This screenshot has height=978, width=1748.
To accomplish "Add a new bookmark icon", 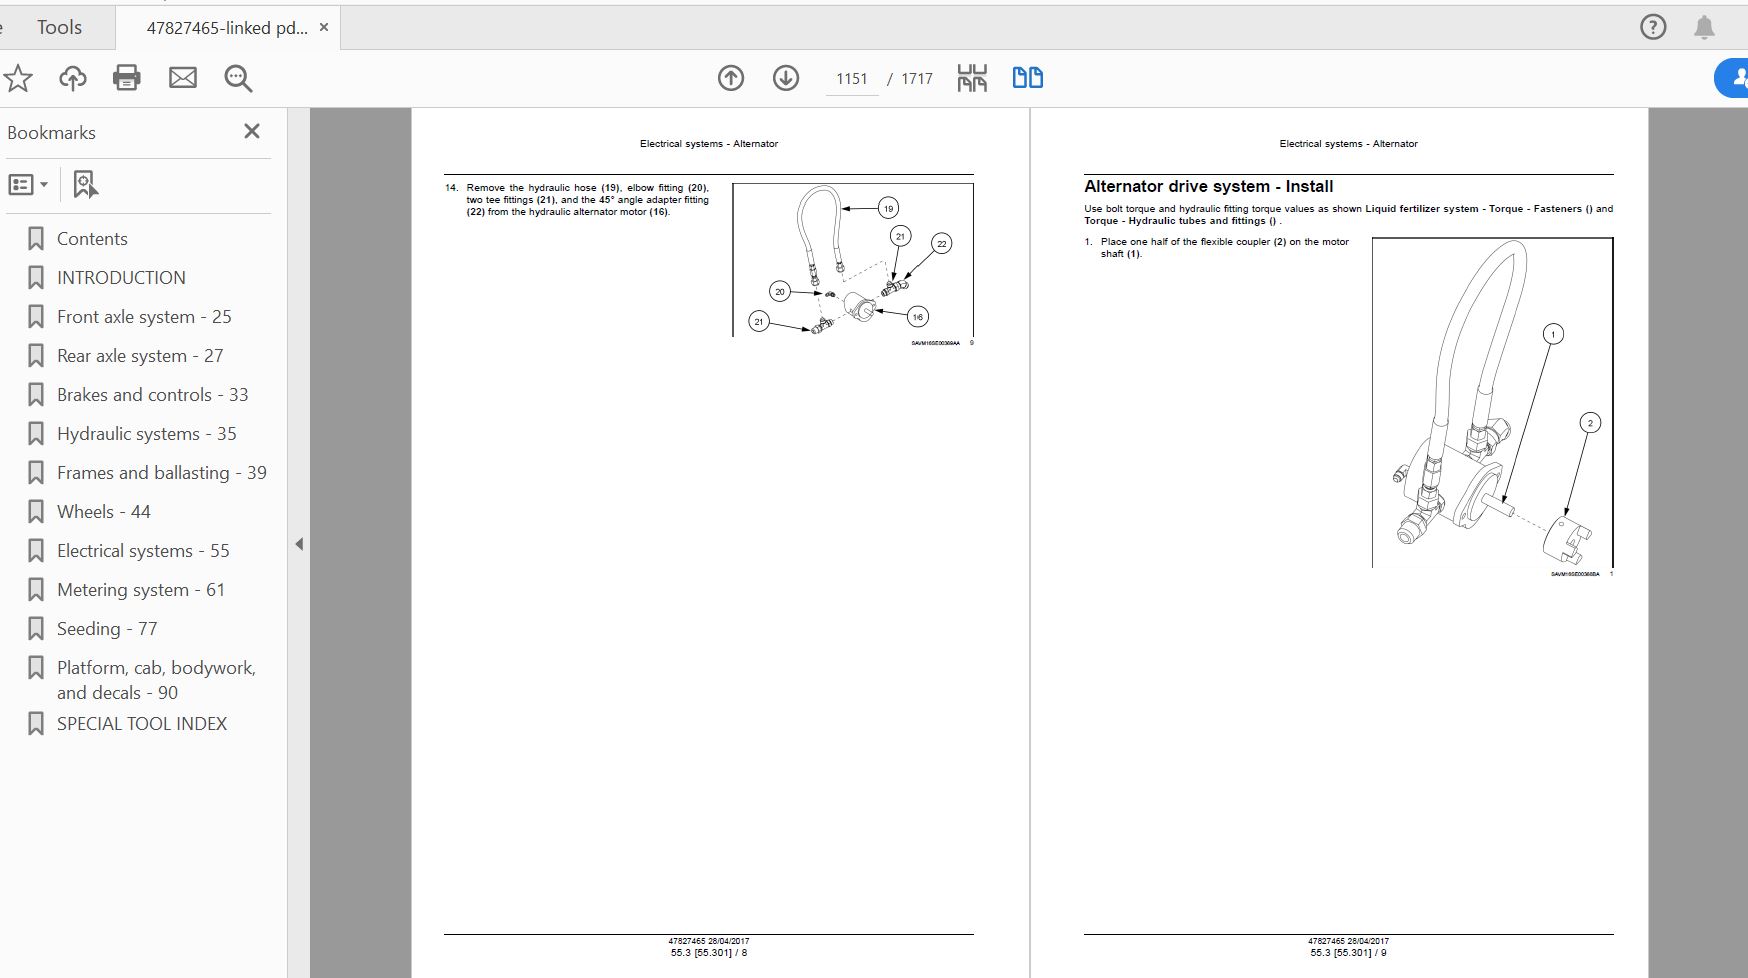I will pyautogui.click(x=85, y=184).
